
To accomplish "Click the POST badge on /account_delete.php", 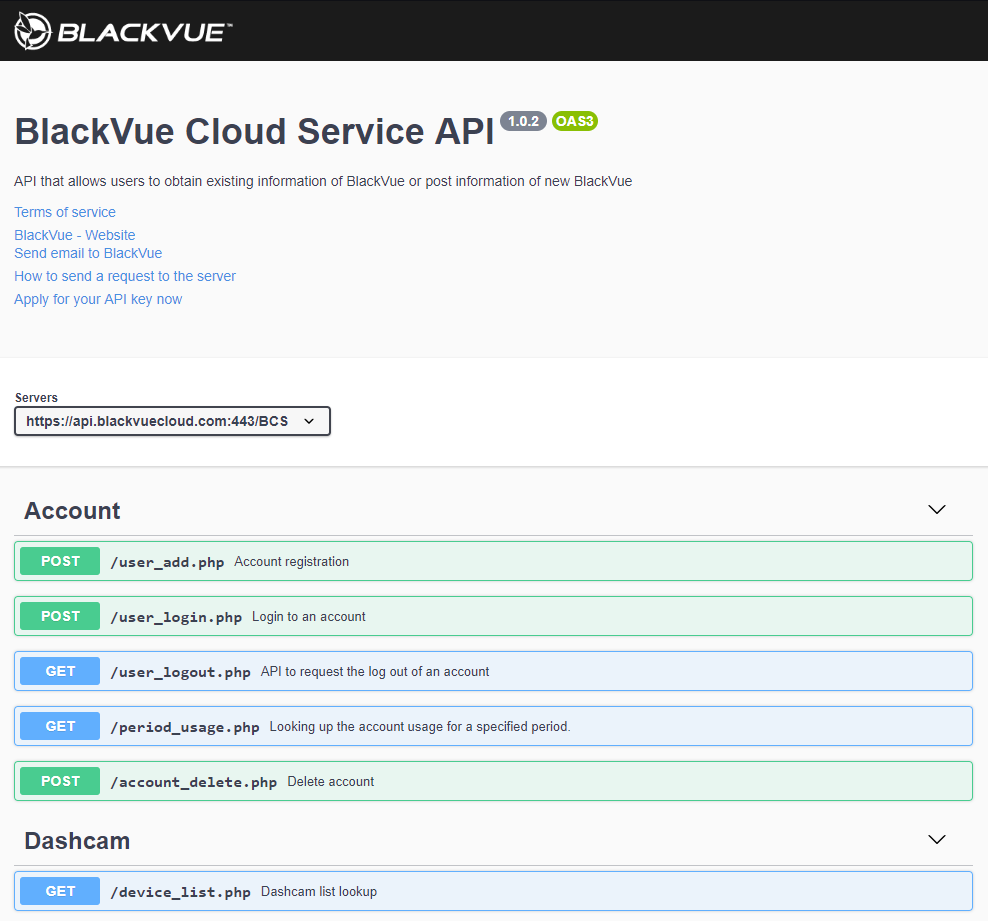I will pyautogui.click(x=59, y=781).
